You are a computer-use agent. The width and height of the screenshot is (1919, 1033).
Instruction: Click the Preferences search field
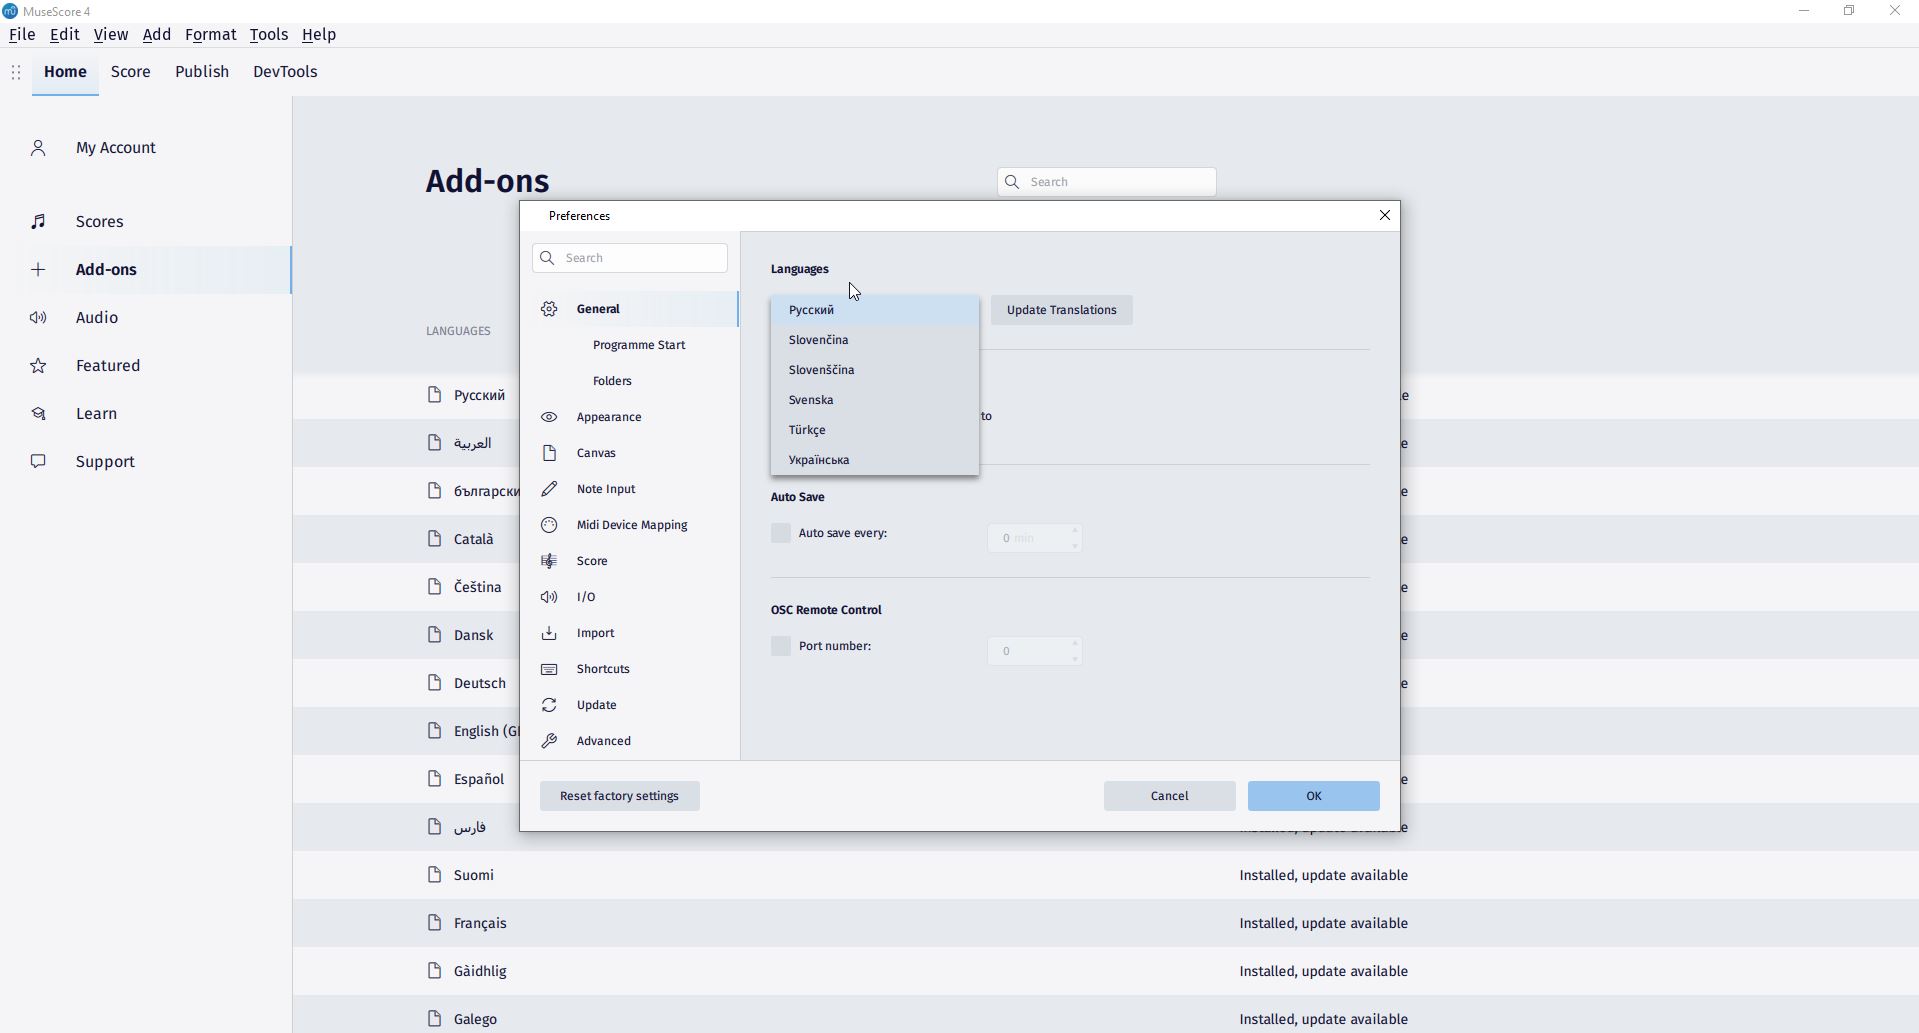tap(630, 258)
